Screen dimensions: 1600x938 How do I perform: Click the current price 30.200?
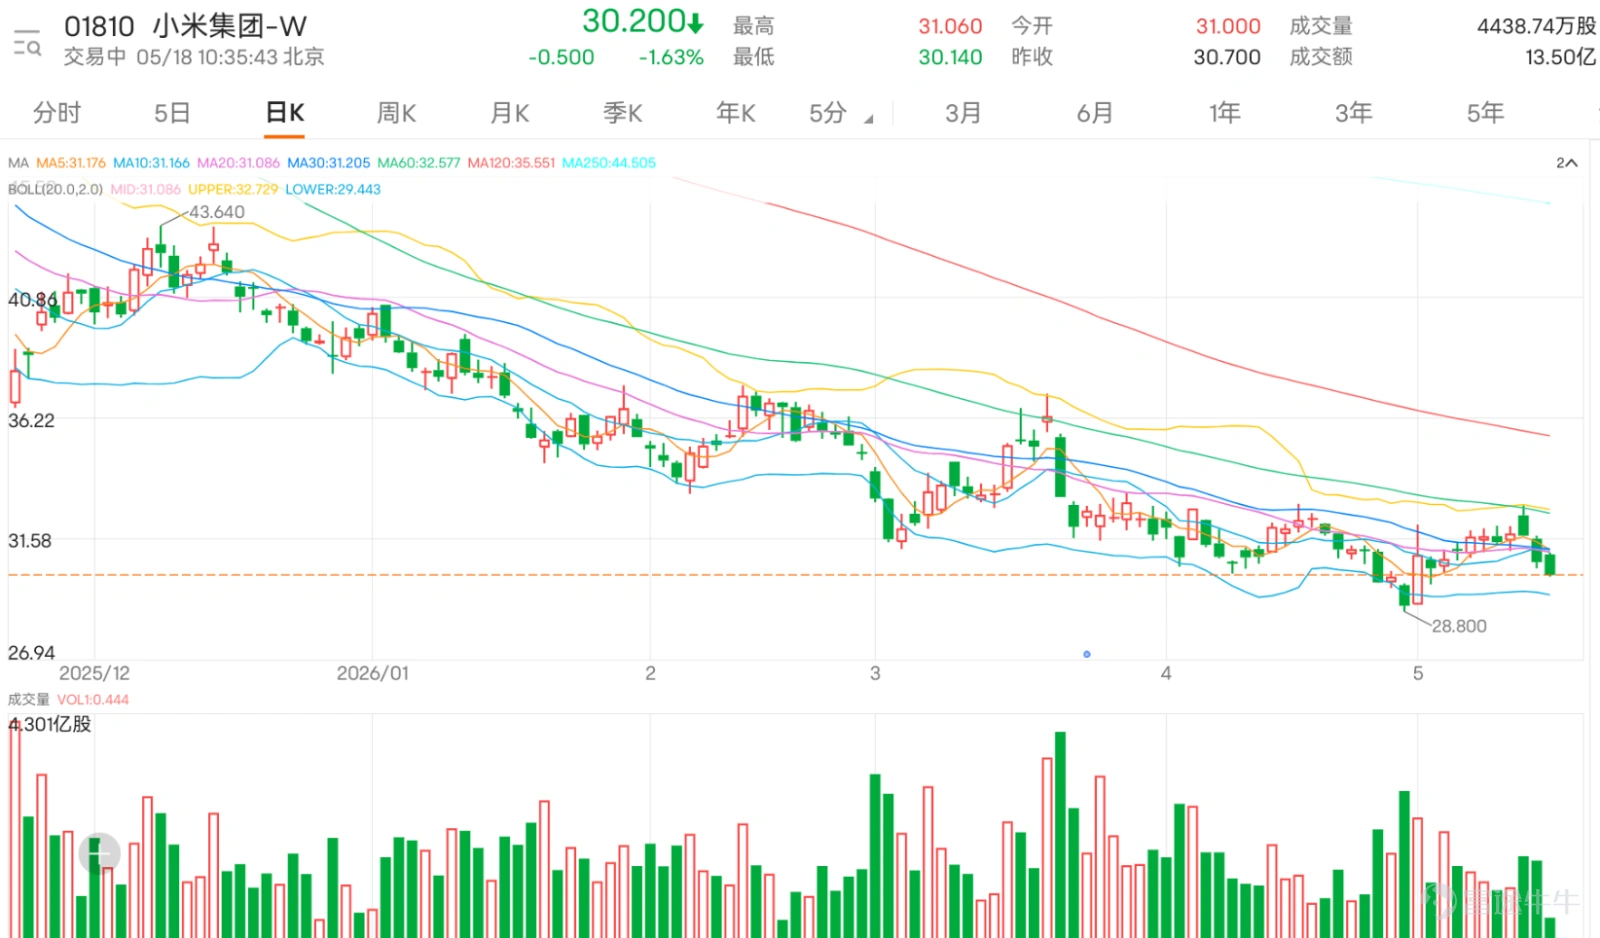pyautogui.click(x=643, y=21)
